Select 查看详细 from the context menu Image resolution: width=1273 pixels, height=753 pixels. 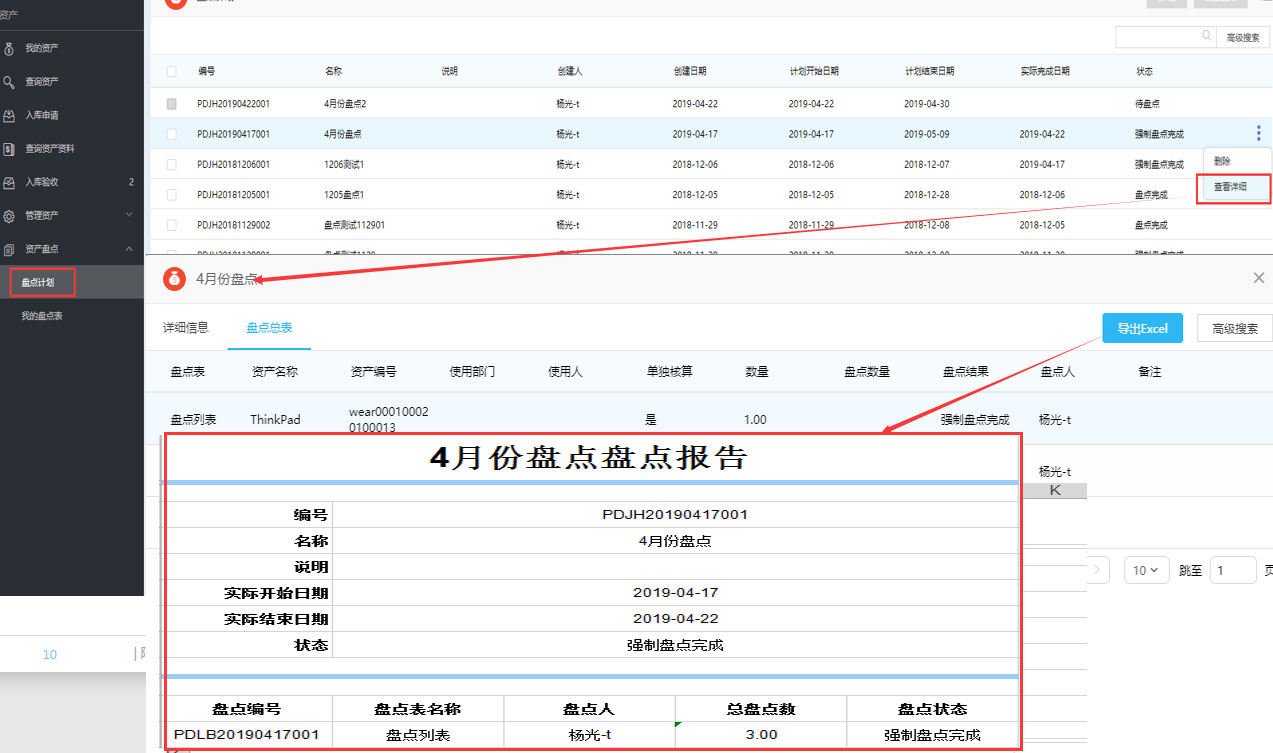(1230, 187)
